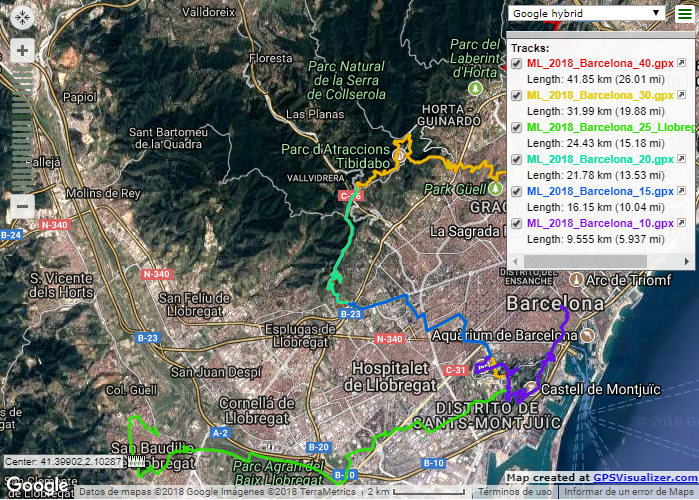Zoom out with the minus button

(22, 206)
